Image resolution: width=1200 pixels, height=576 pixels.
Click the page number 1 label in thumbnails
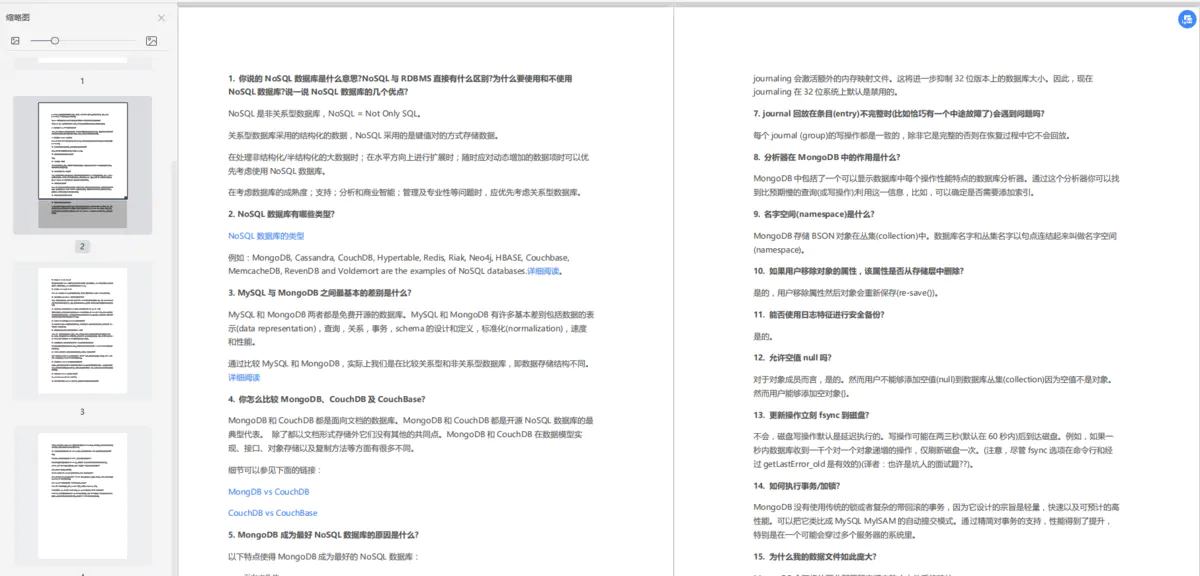pyautogui.click(x=82, y=81)
